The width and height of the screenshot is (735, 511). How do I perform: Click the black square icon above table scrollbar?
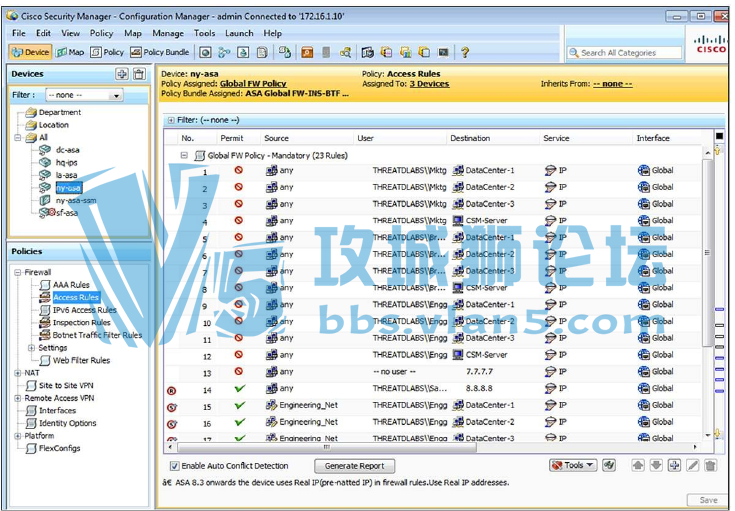[719, 136]
